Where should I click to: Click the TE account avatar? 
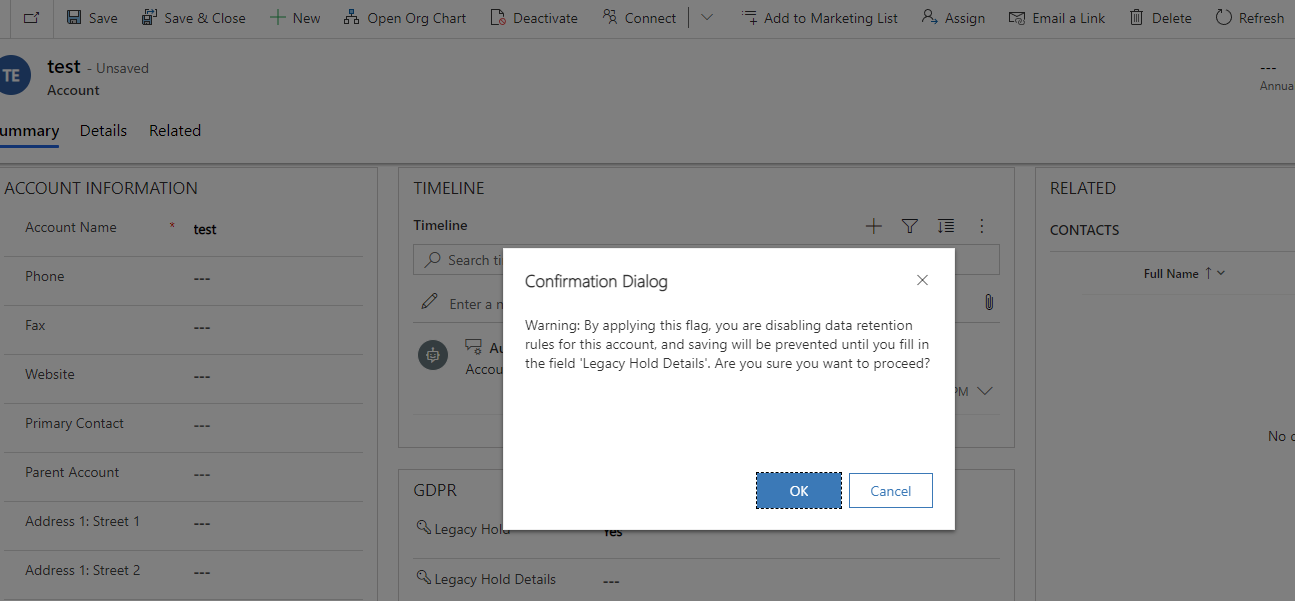14,76
